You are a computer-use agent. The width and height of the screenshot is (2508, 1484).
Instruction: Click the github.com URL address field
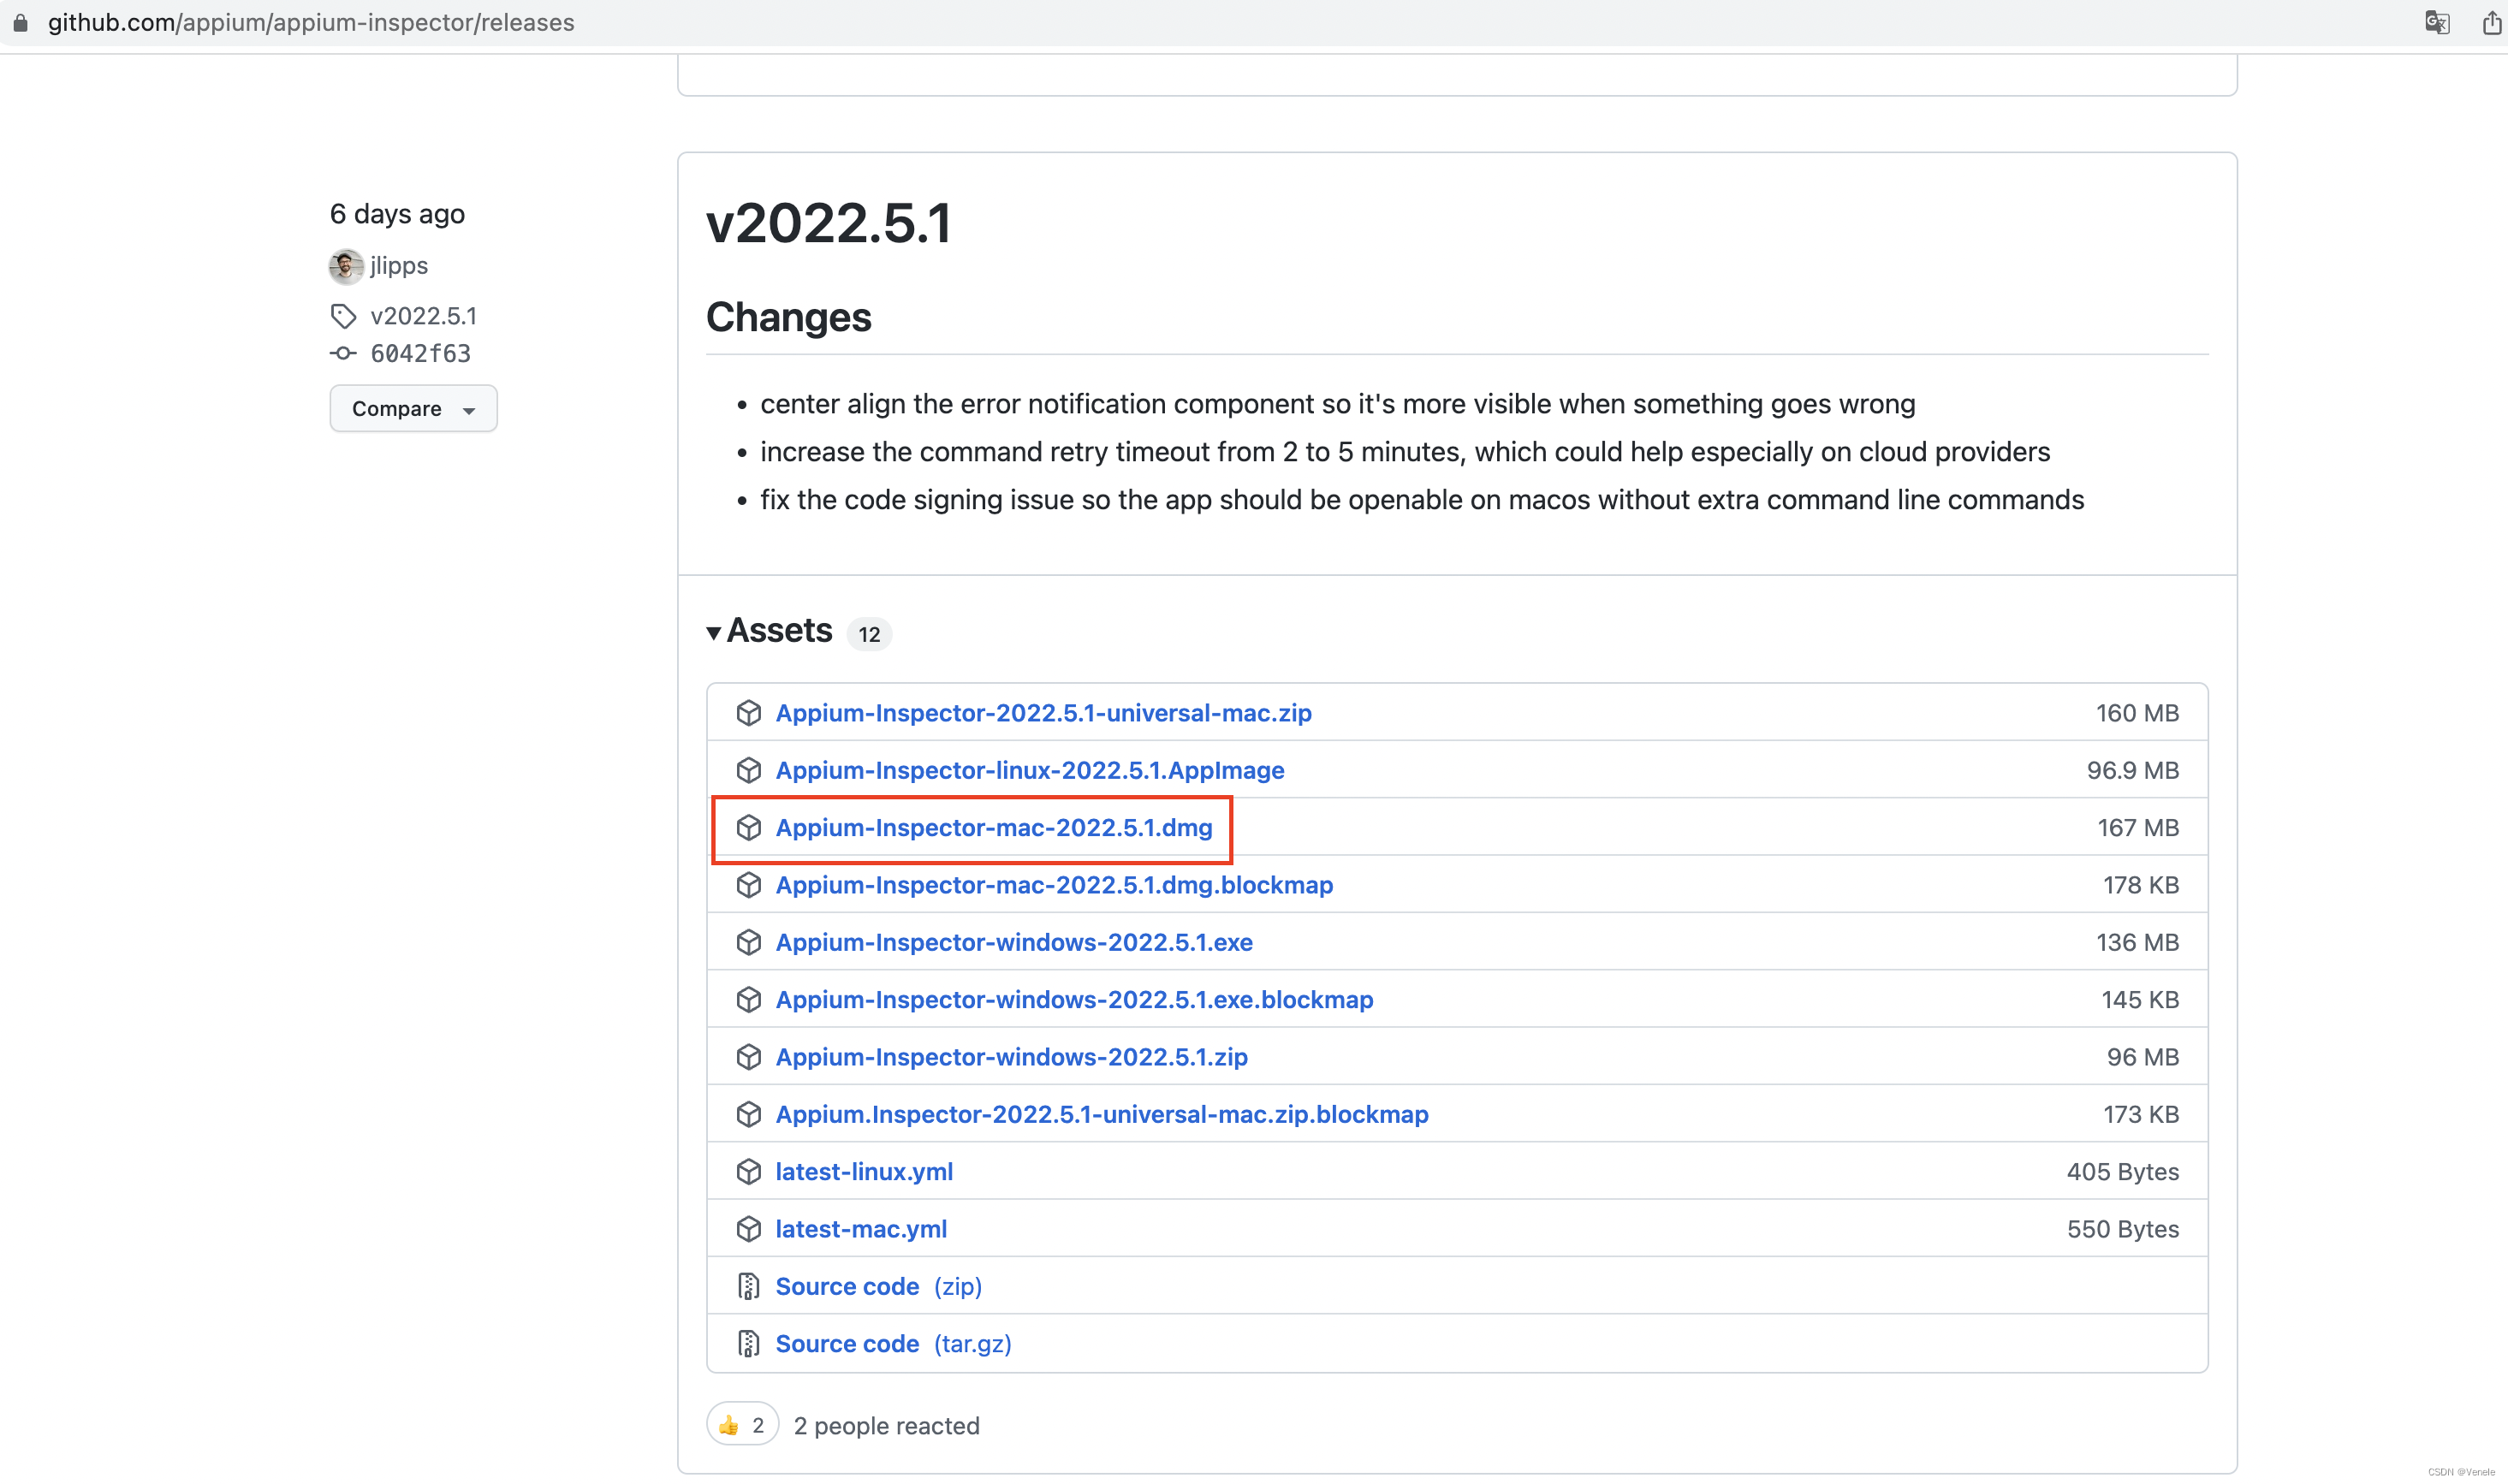311,22
